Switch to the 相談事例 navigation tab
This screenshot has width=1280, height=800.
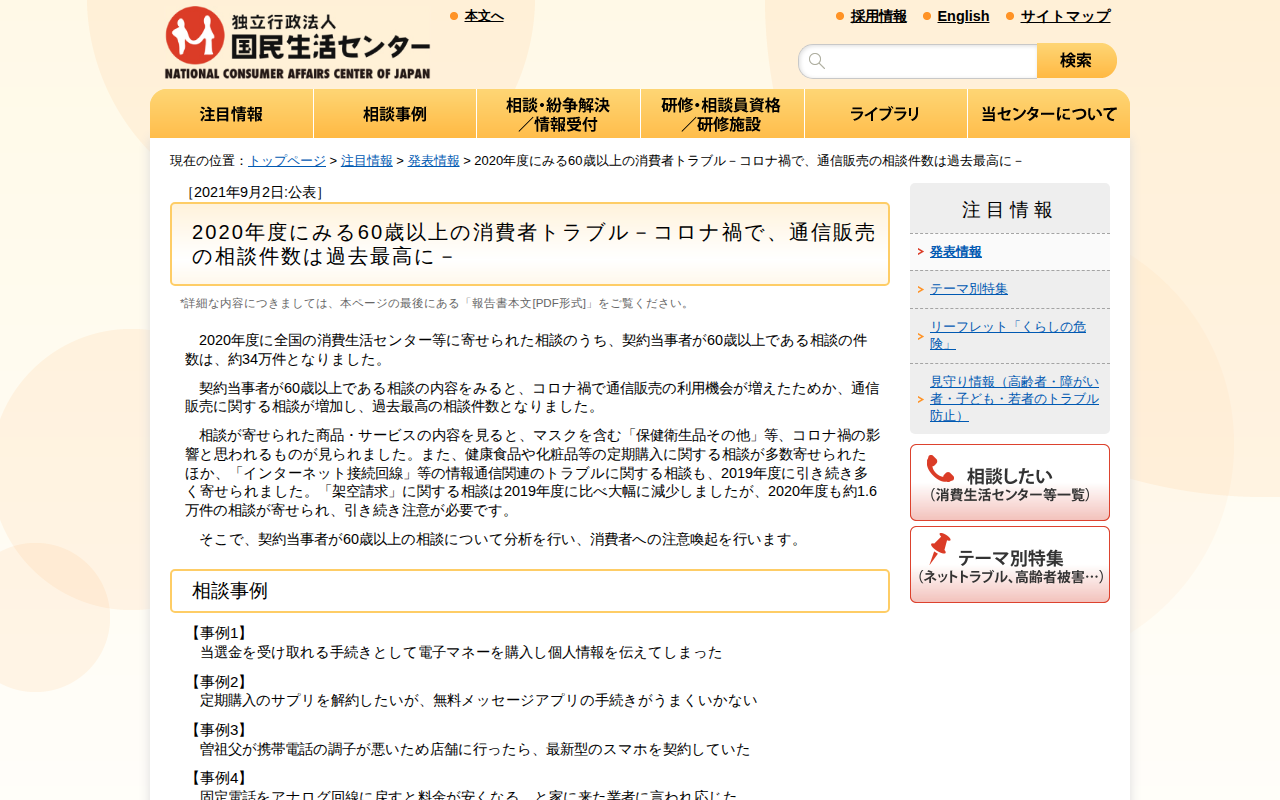[394, 113]
